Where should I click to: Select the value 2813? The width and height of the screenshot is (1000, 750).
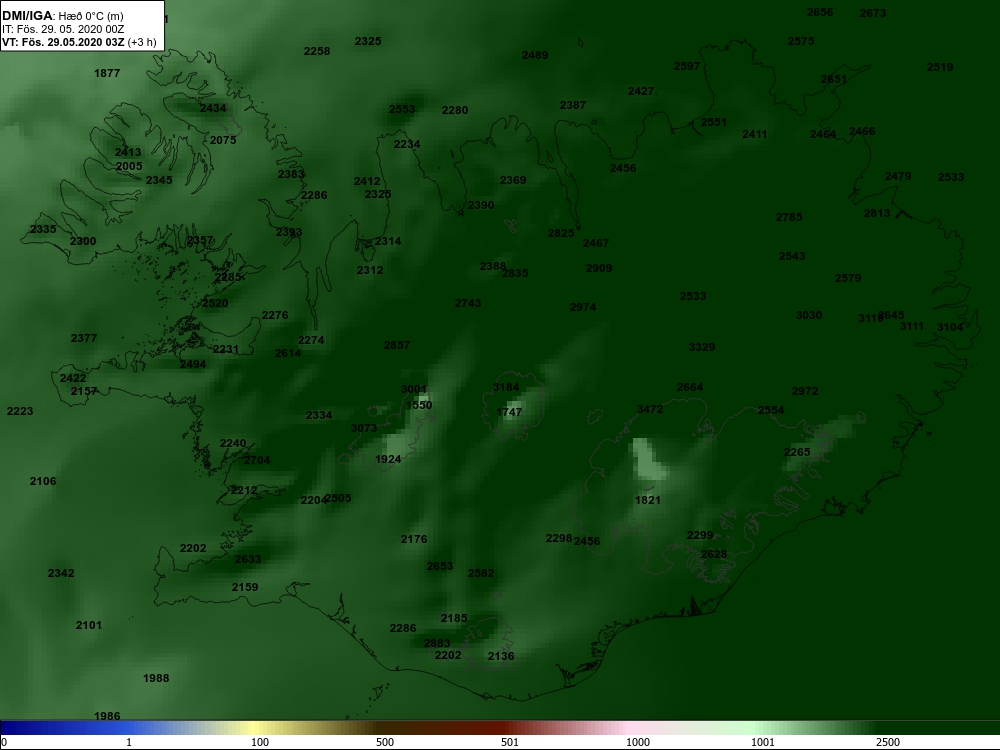(877, 214)
